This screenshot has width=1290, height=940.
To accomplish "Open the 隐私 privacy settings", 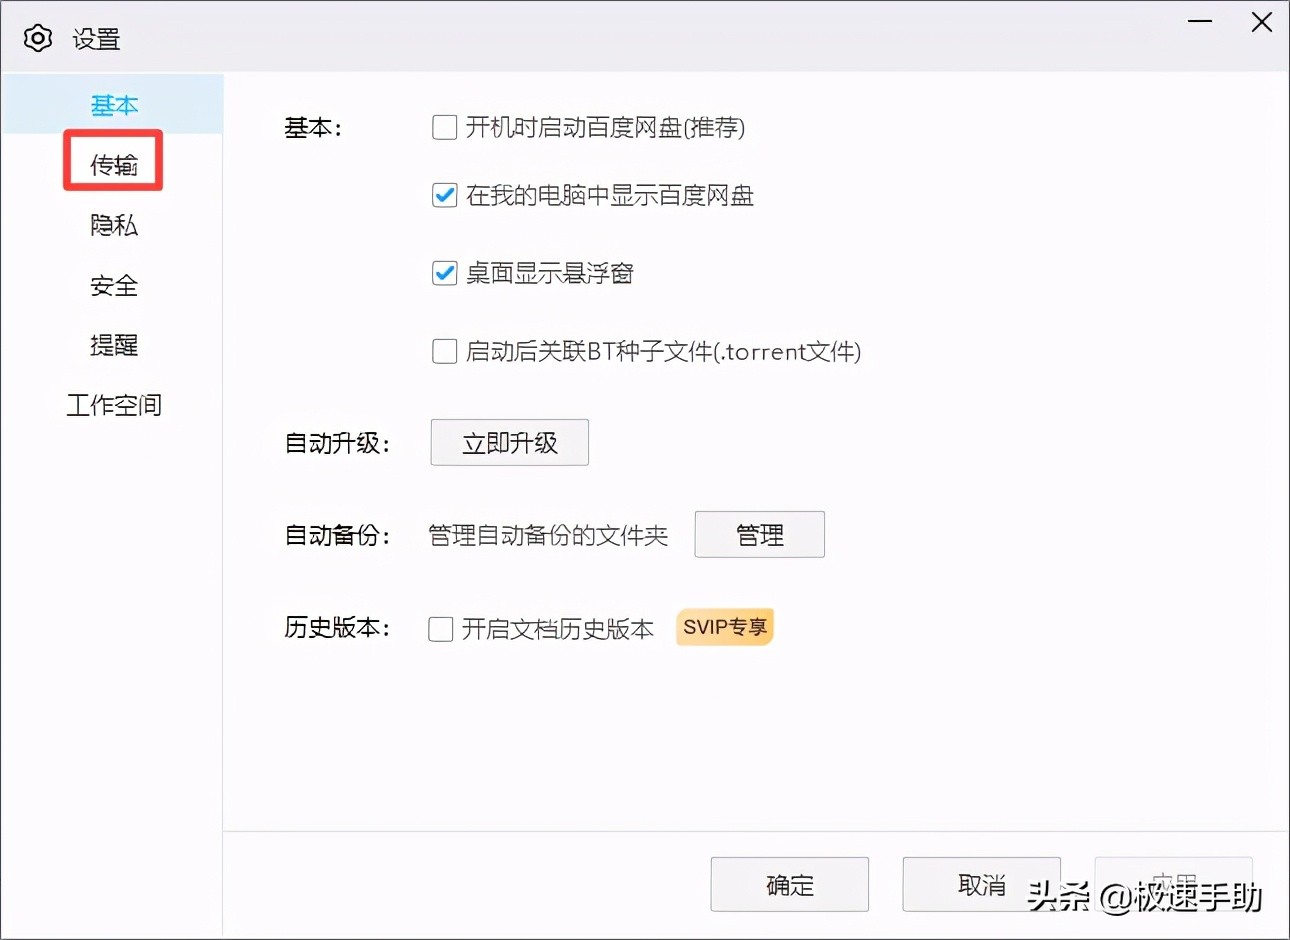I will [x=113, y=225].
